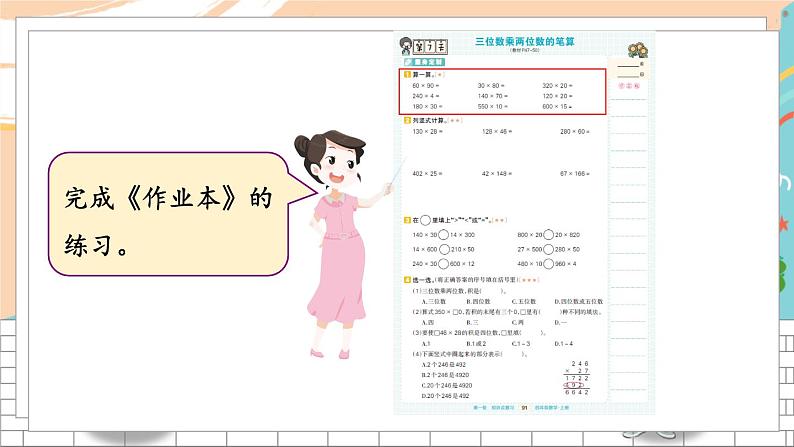Screen dimensions: 794x447
Task: Click option 'A.2个246是492'
Action: click(444, 364)
